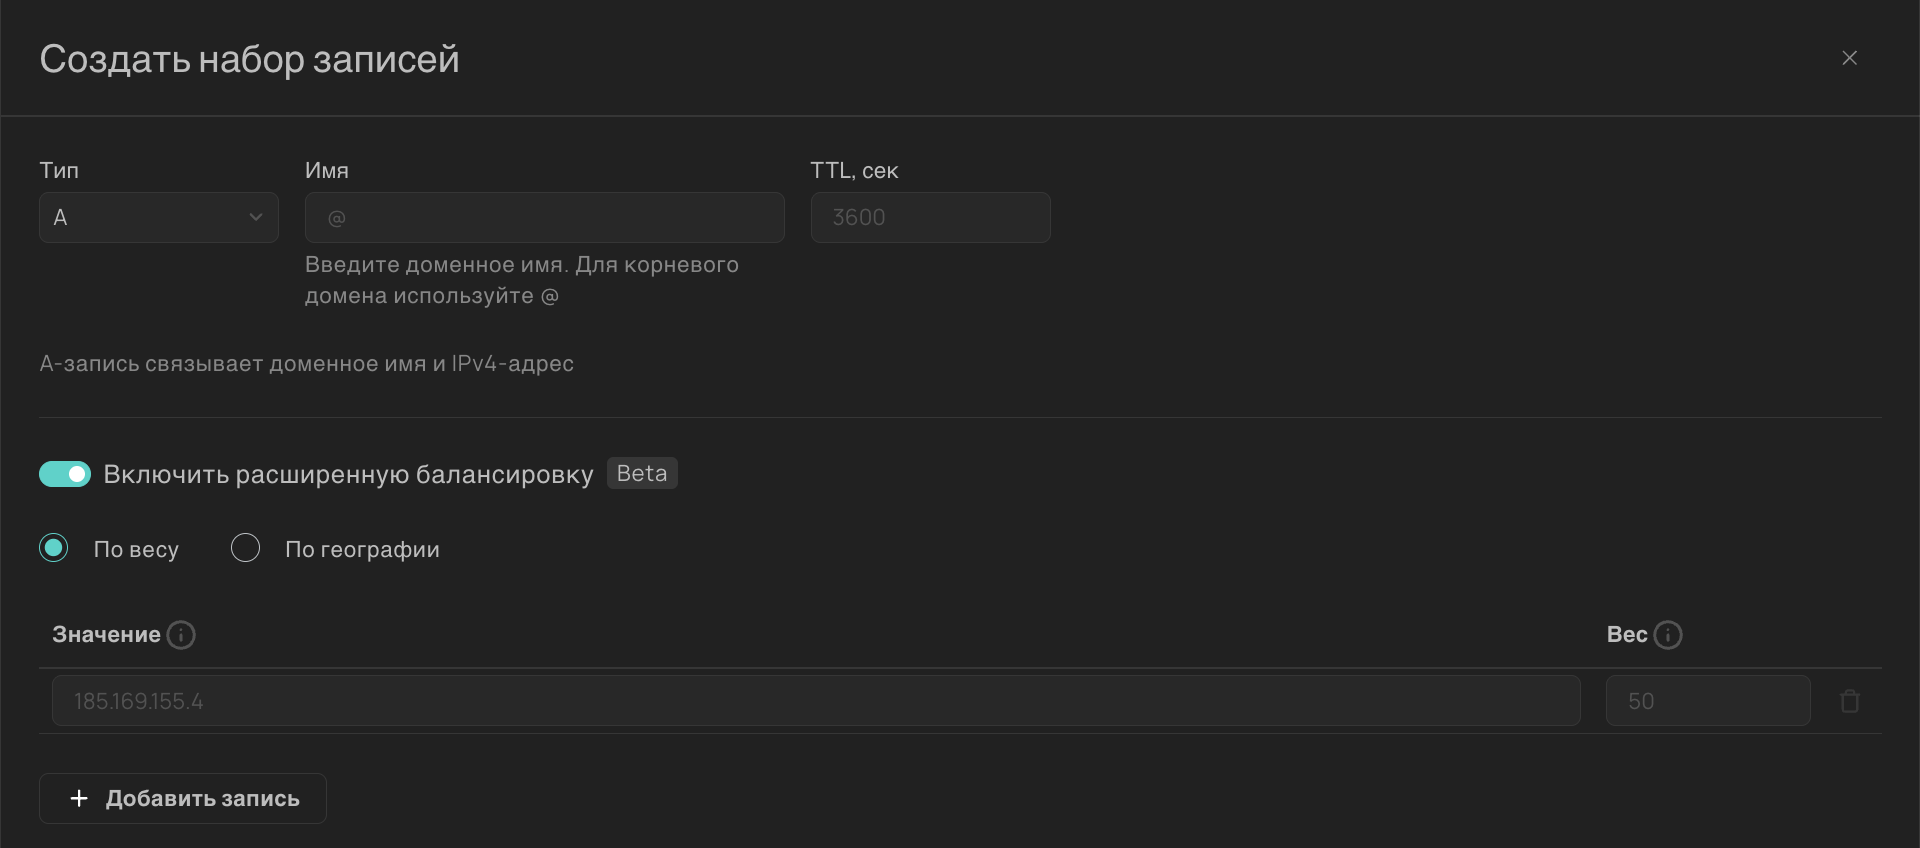Focus the "Имя" domain name field
The height and width of the screenshot is (848, 1920).
click(544, 217)
